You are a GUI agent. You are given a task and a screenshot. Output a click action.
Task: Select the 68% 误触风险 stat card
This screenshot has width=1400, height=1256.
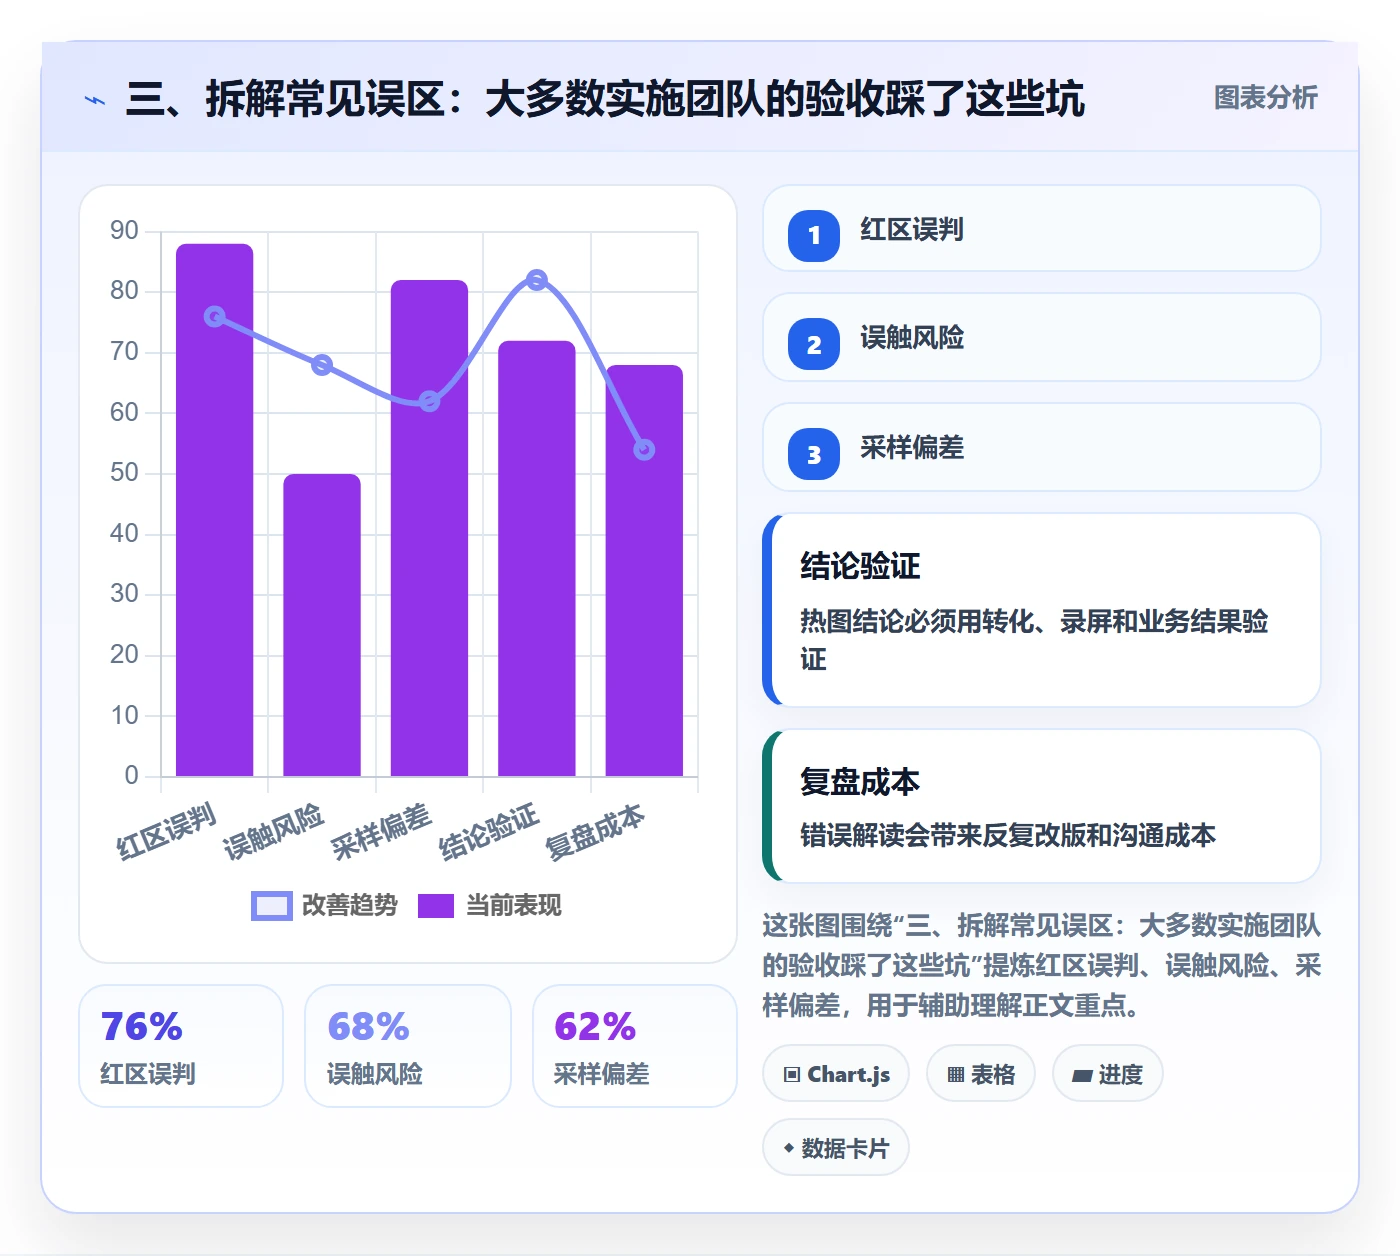pos(408,1046)
